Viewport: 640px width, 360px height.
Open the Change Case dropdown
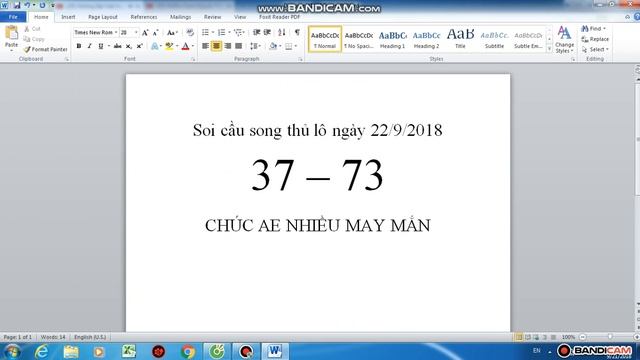pyautogui.click(x=172, y=33)
